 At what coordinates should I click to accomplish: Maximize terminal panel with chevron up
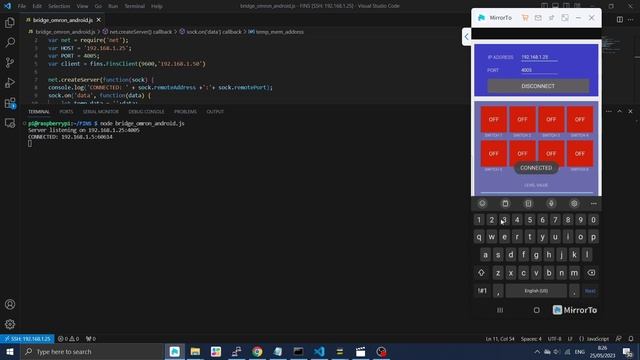point(619,111)
